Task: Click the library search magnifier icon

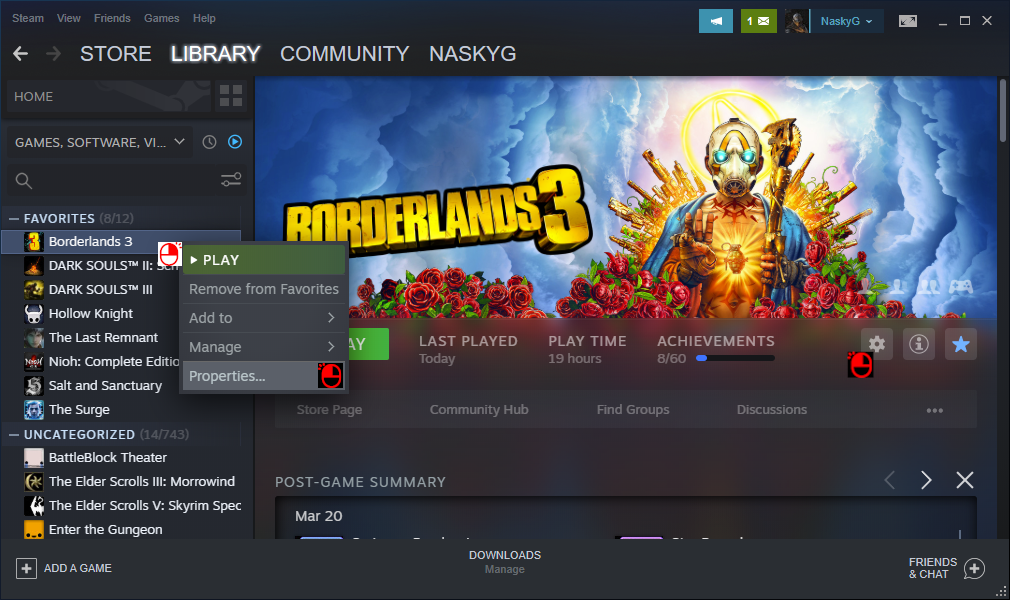Action: pyautogui.click(x=24, y=181)
